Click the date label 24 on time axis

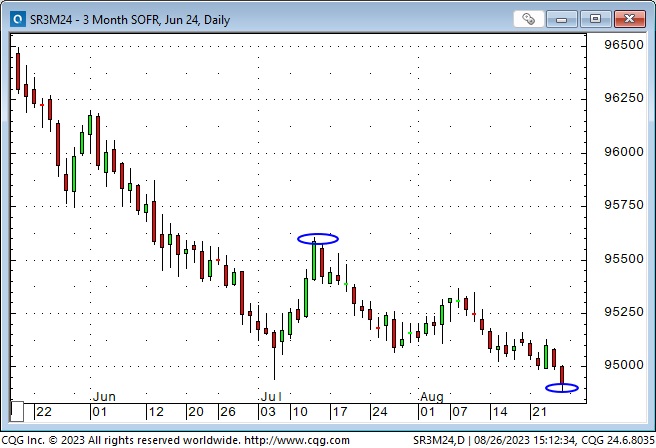pos(379,412)
